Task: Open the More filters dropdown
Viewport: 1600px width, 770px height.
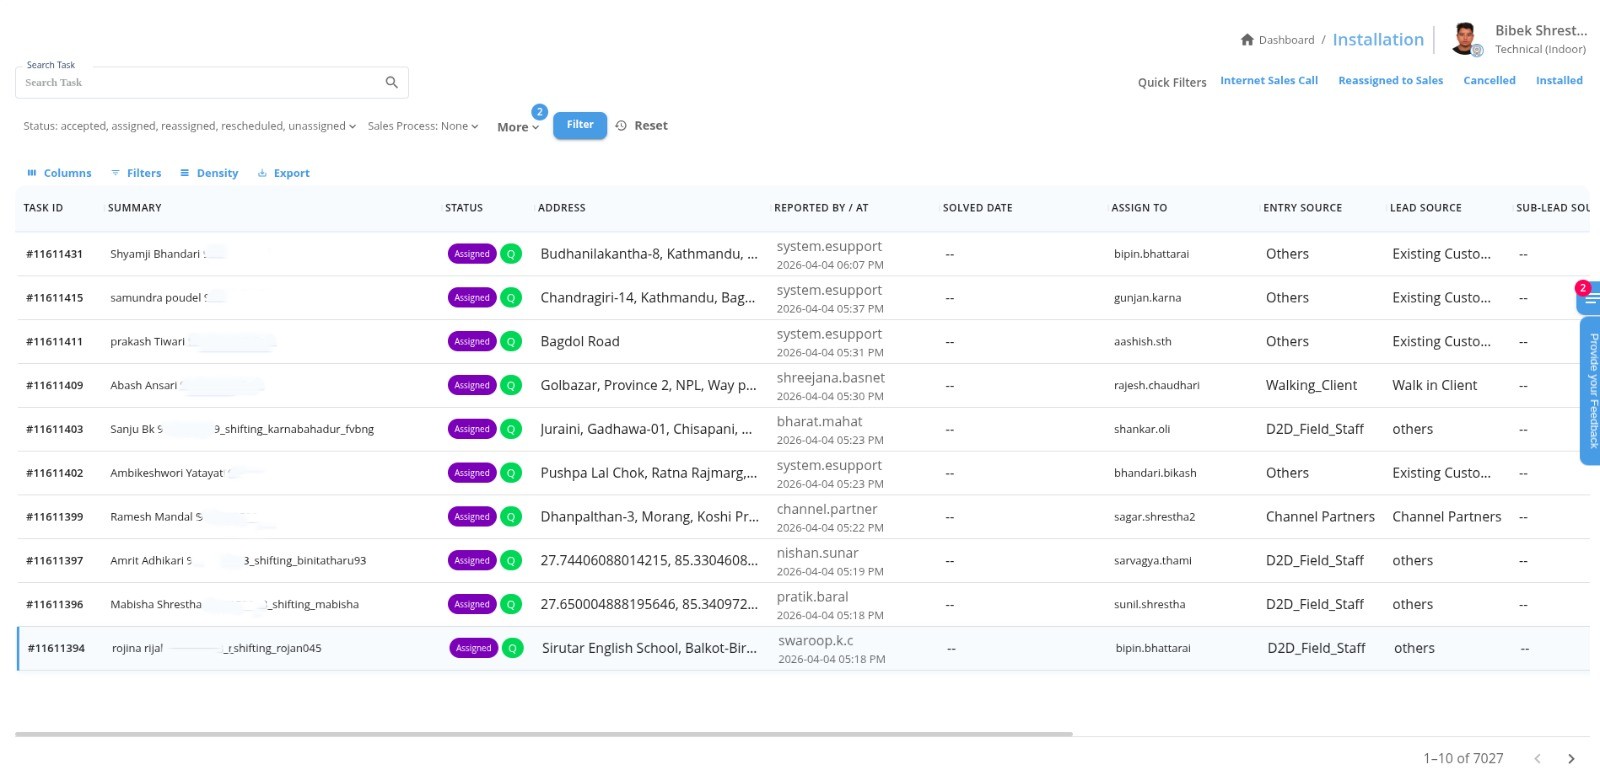Action: pyautogui.click(x=518, y=127)
